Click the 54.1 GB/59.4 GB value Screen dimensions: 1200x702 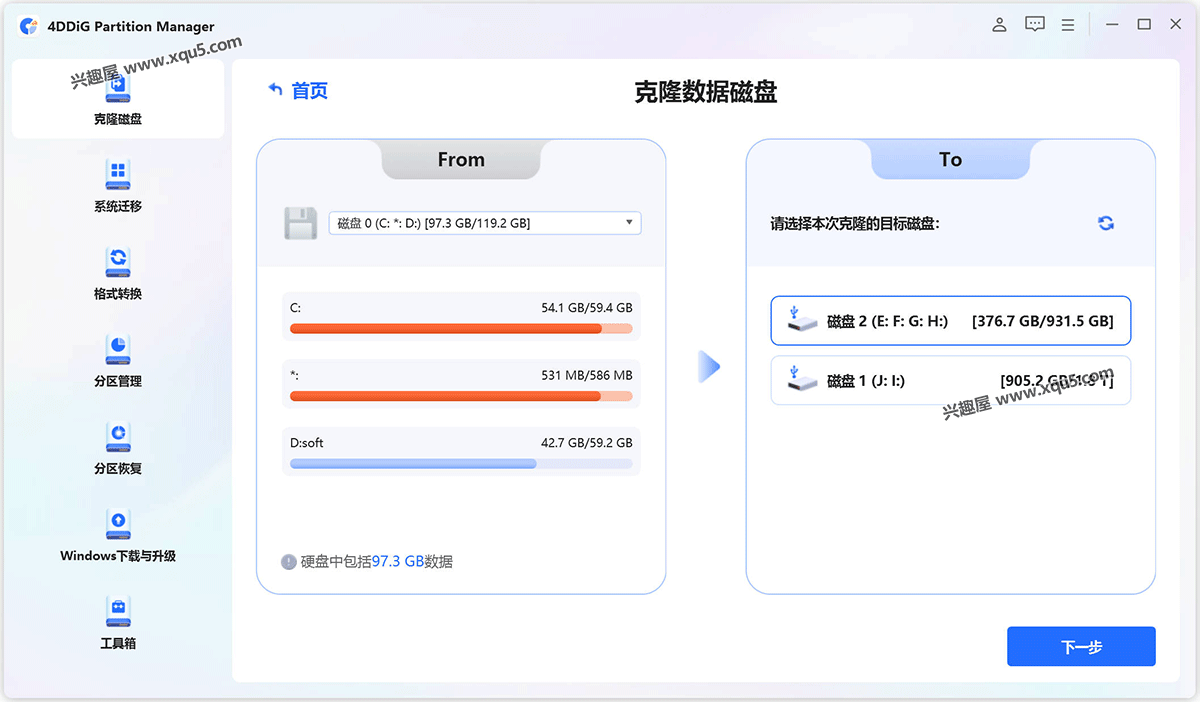(587, 308)
